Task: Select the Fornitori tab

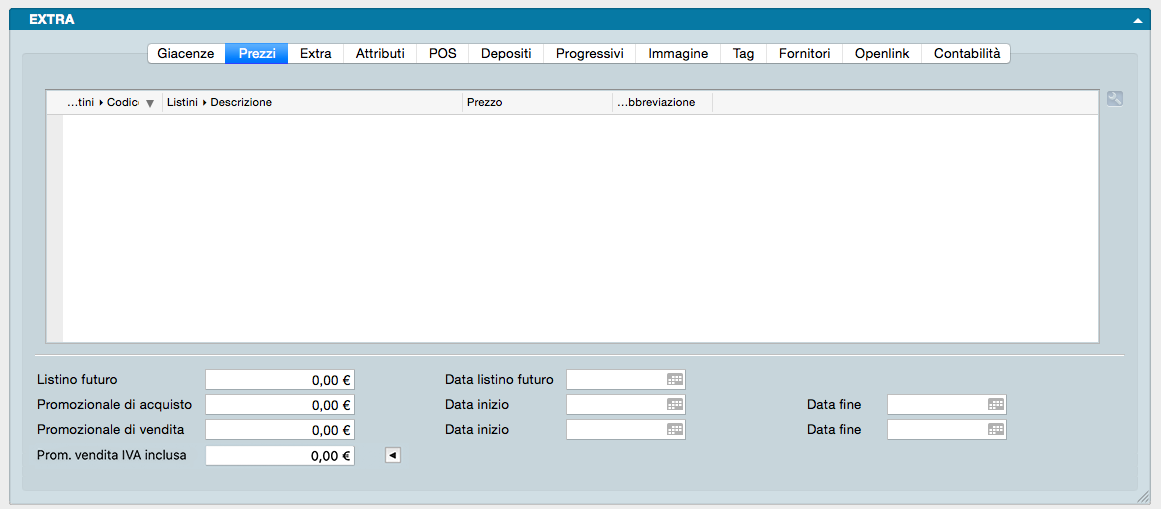Action: pos(805,54)
